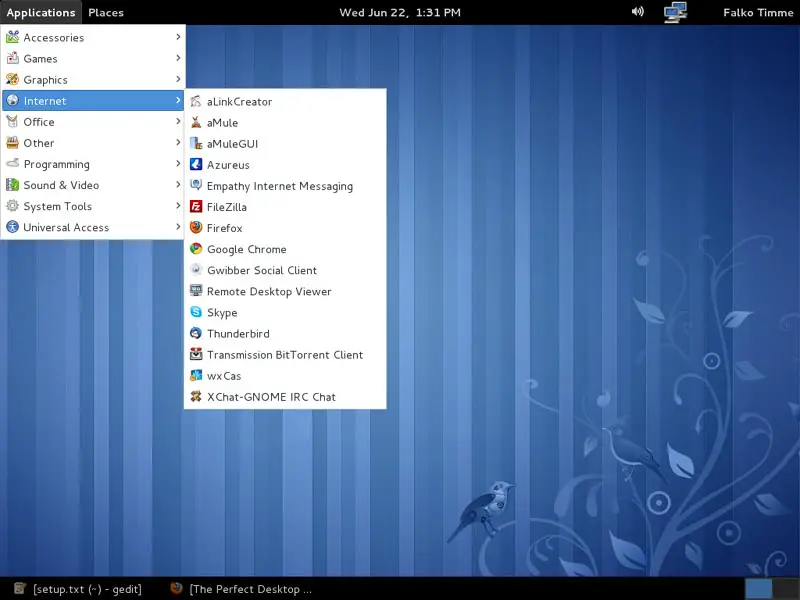Expand the System Tools submenu arrow
The width and height of the screenshot is (800, 600).
(x=178, y=206)
